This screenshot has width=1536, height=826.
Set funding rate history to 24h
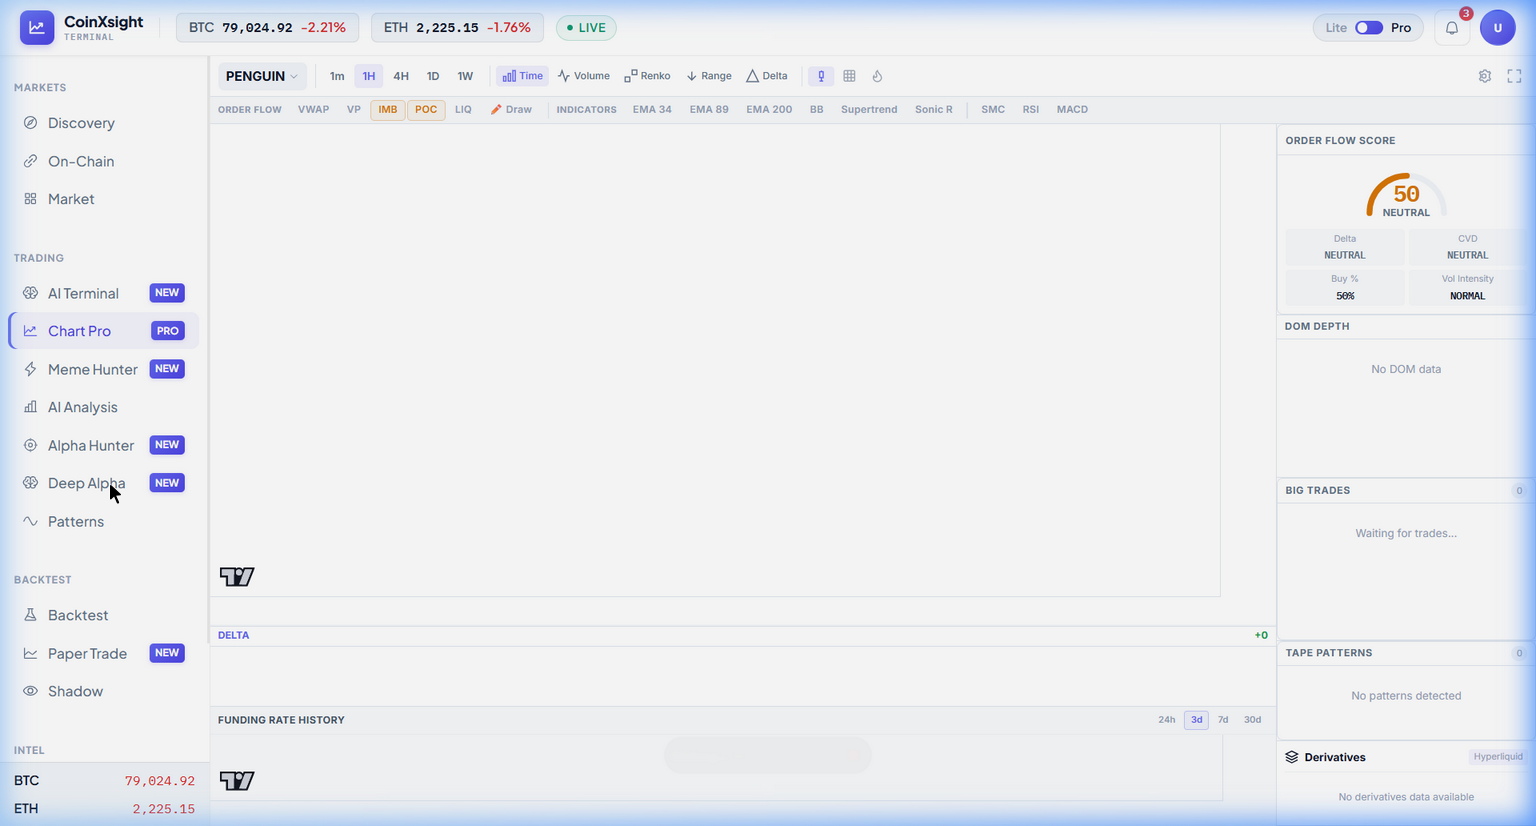tap(1167, 720)
